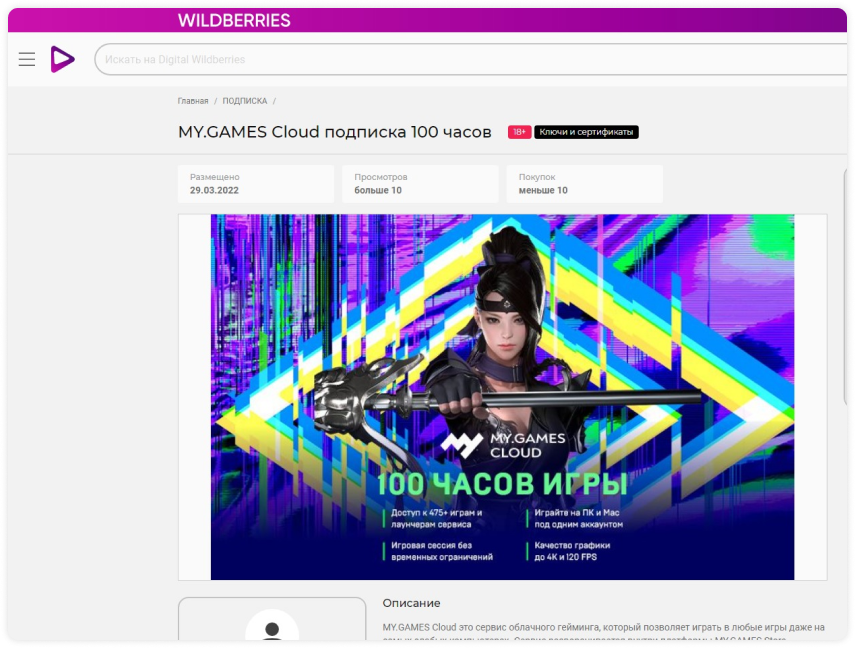Click the Размещено 29.03.2022 info card
The height and width of the screenshot is (648, 855).
(256, 184)
